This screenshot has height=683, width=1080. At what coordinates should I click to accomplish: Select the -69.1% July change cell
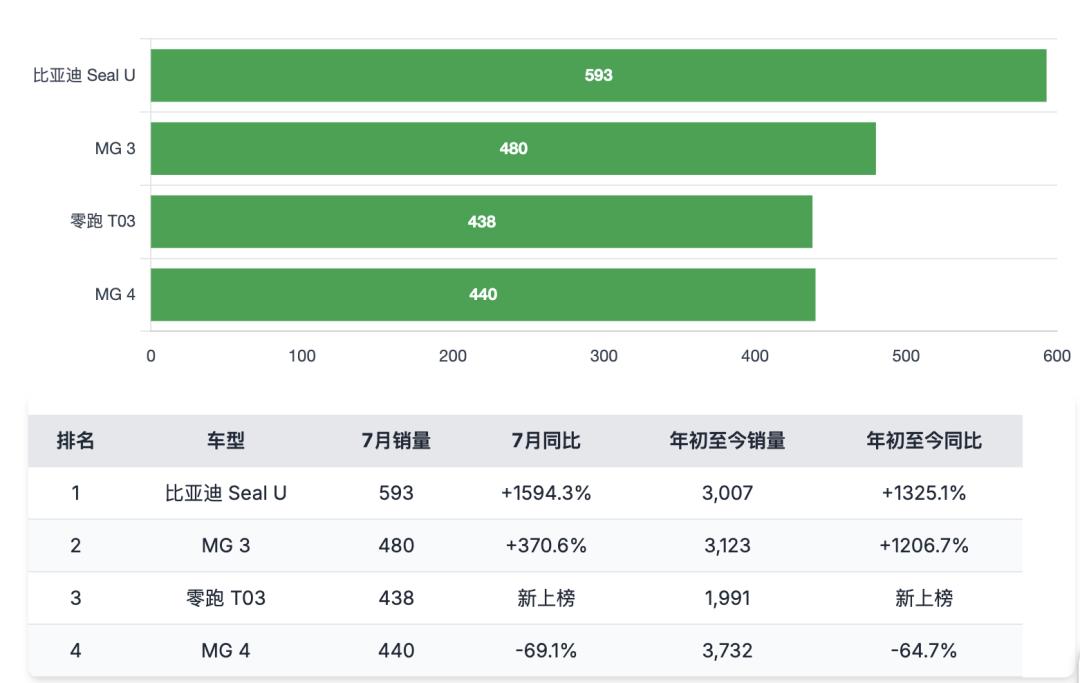click(x=546, y=651)
